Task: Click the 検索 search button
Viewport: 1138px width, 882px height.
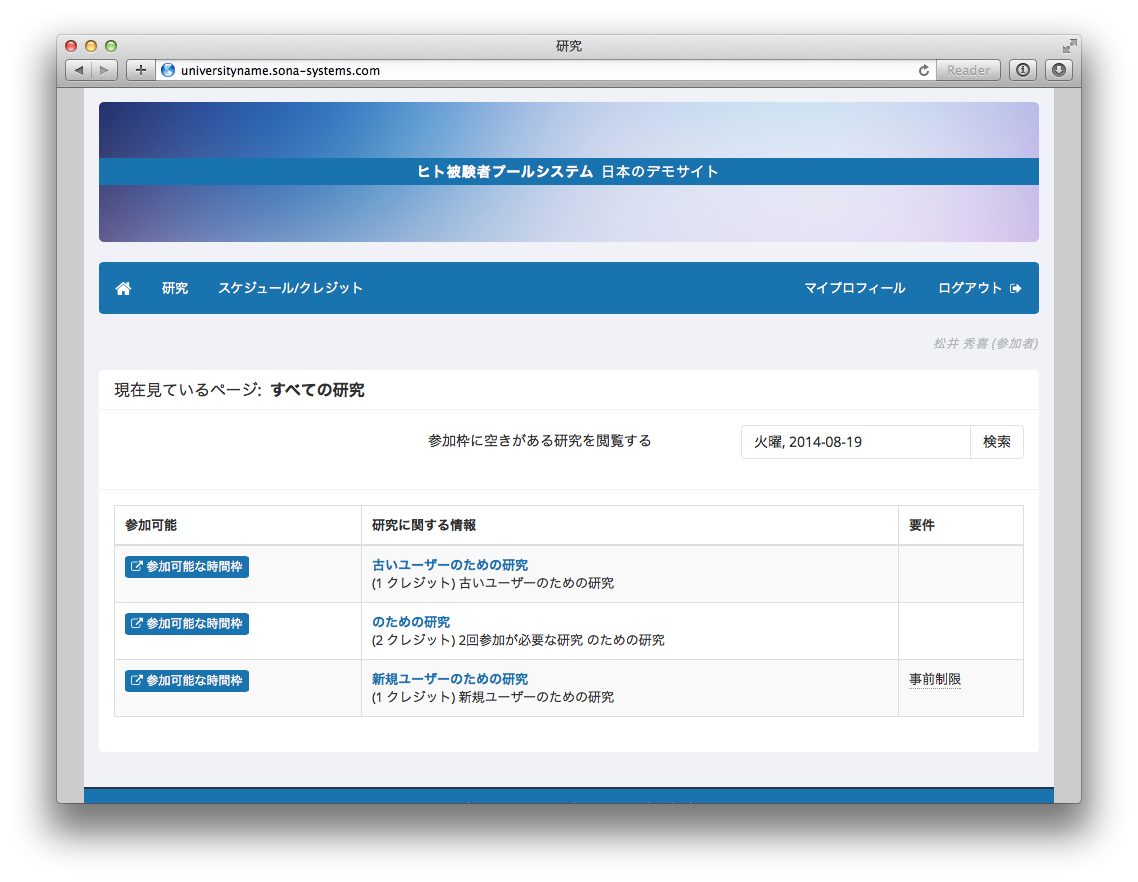Action: (997, 442)
